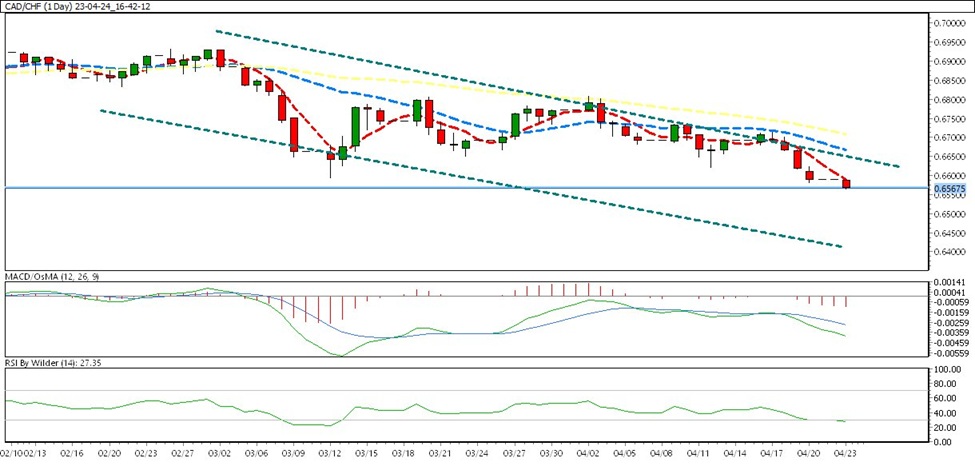Click the 04/02 date label
Screen dimensions: 975x474
point(588,454)
